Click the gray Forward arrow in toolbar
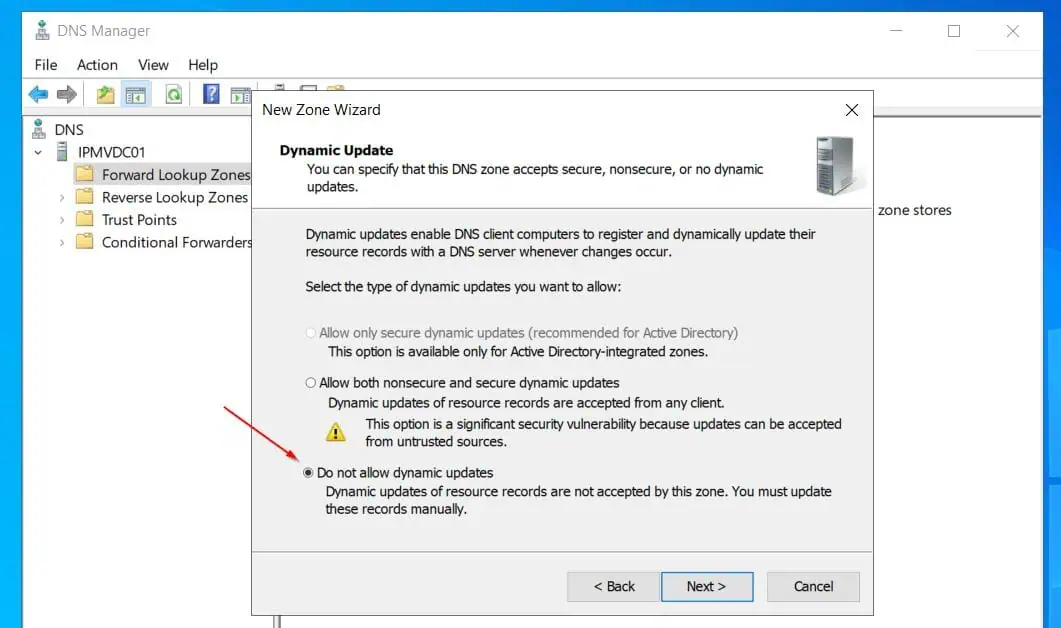This screenshot has width=1061, height=628. [66, 94]
